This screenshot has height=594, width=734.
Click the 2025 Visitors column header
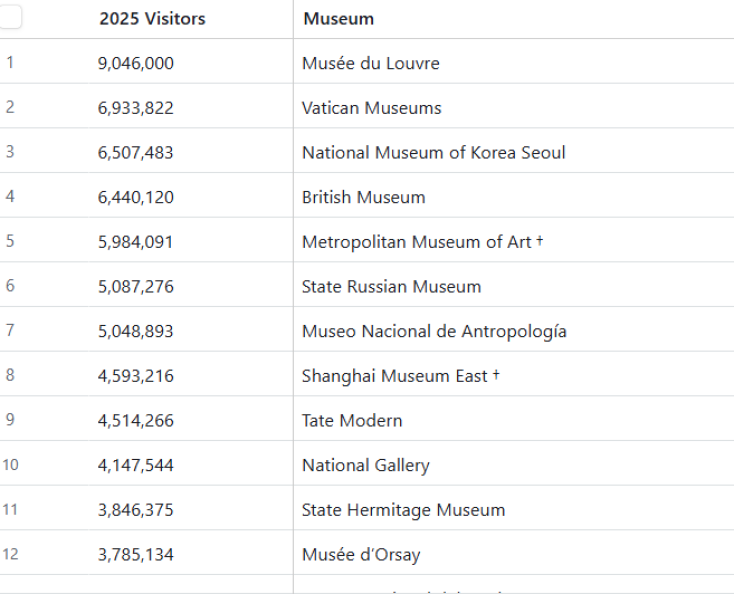[x=152, y=19]
